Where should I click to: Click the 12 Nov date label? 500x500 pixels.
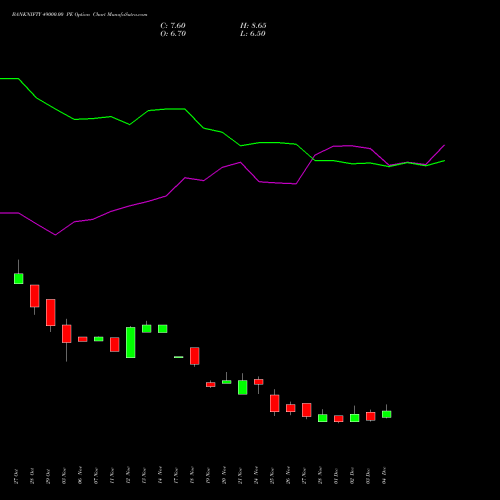128,475
